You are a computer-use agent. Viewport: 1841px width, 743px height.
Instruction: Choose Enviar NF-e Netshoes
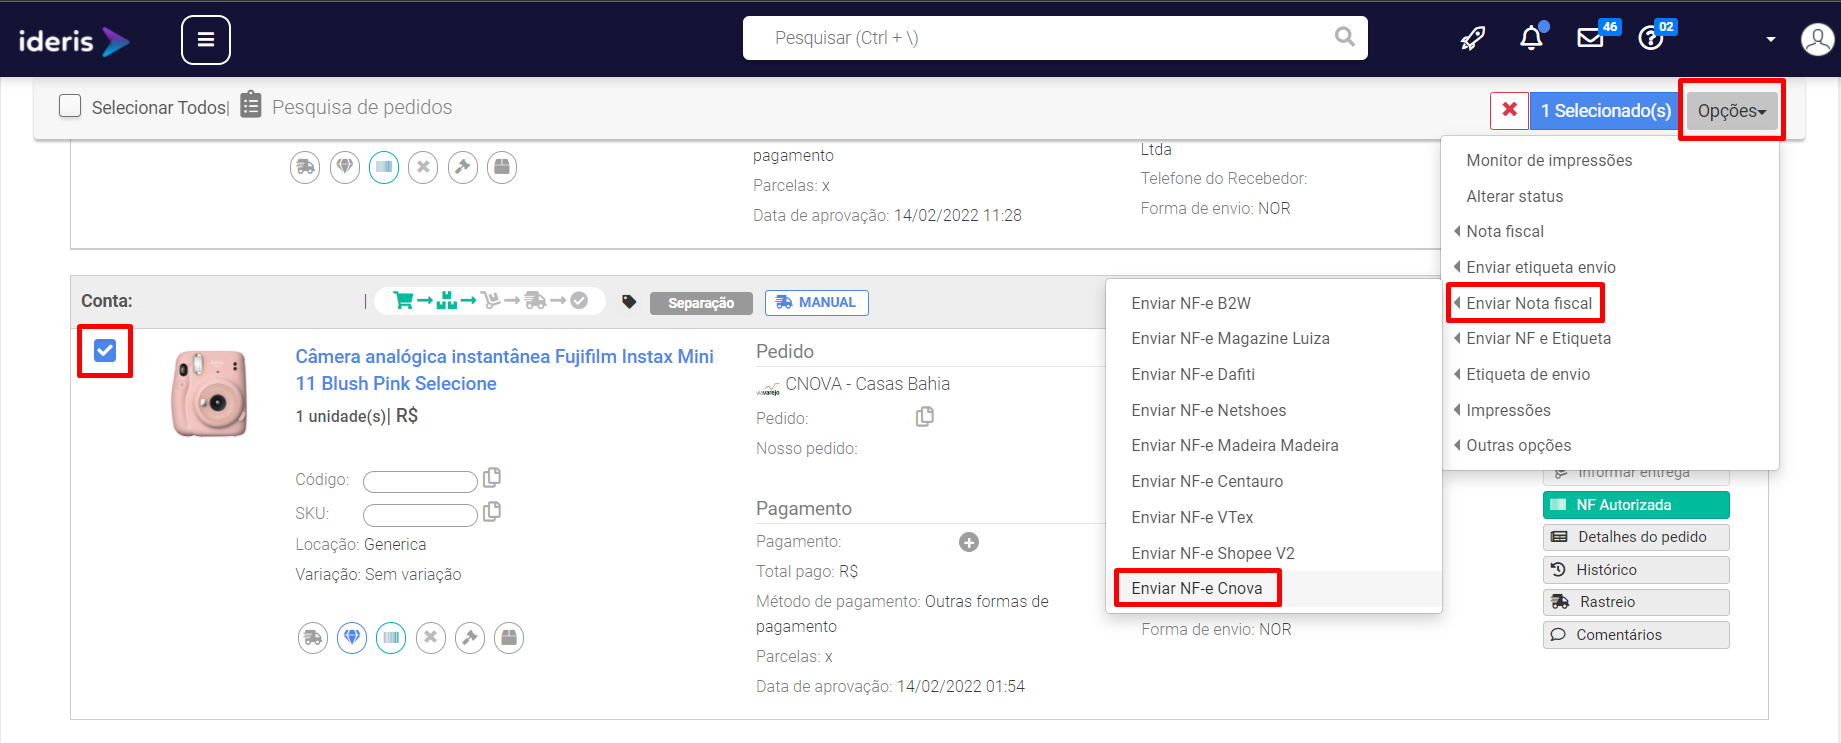pos(1209,410)
